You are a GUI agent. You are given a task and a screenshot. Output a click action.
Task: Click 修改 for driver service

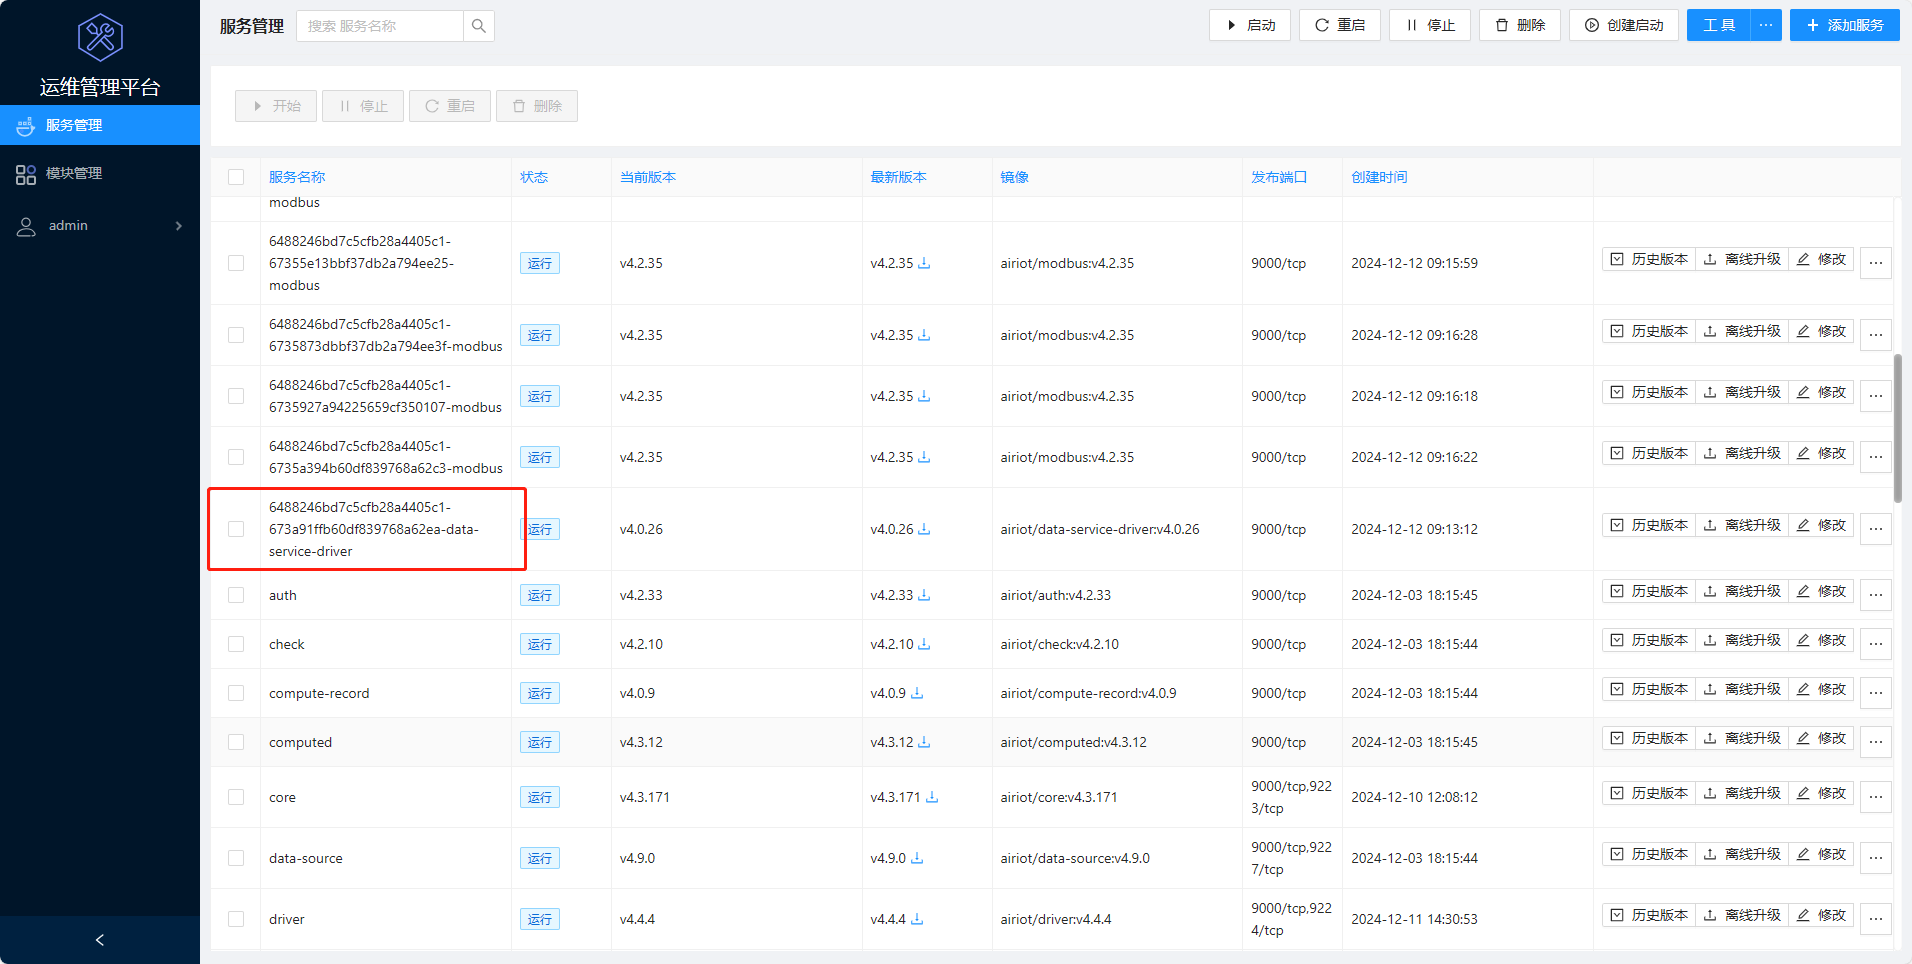1821,915
